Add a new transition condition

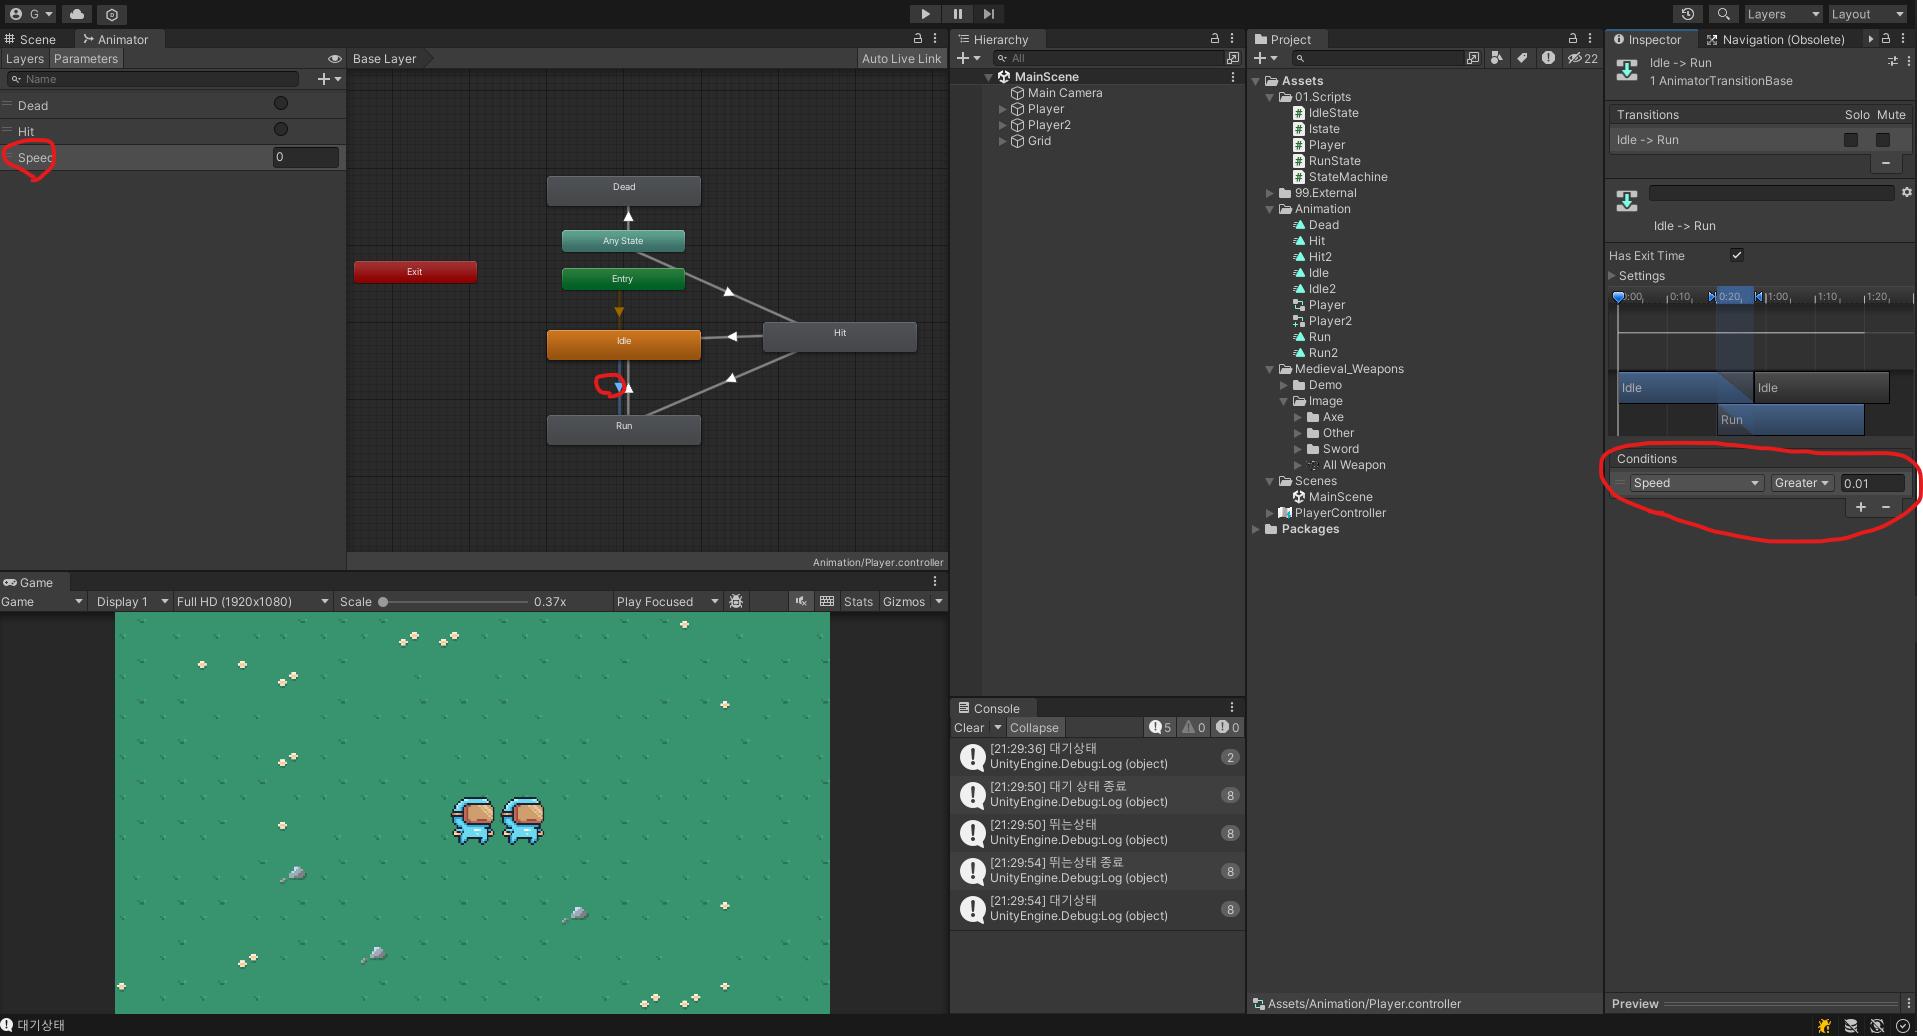1861,507
